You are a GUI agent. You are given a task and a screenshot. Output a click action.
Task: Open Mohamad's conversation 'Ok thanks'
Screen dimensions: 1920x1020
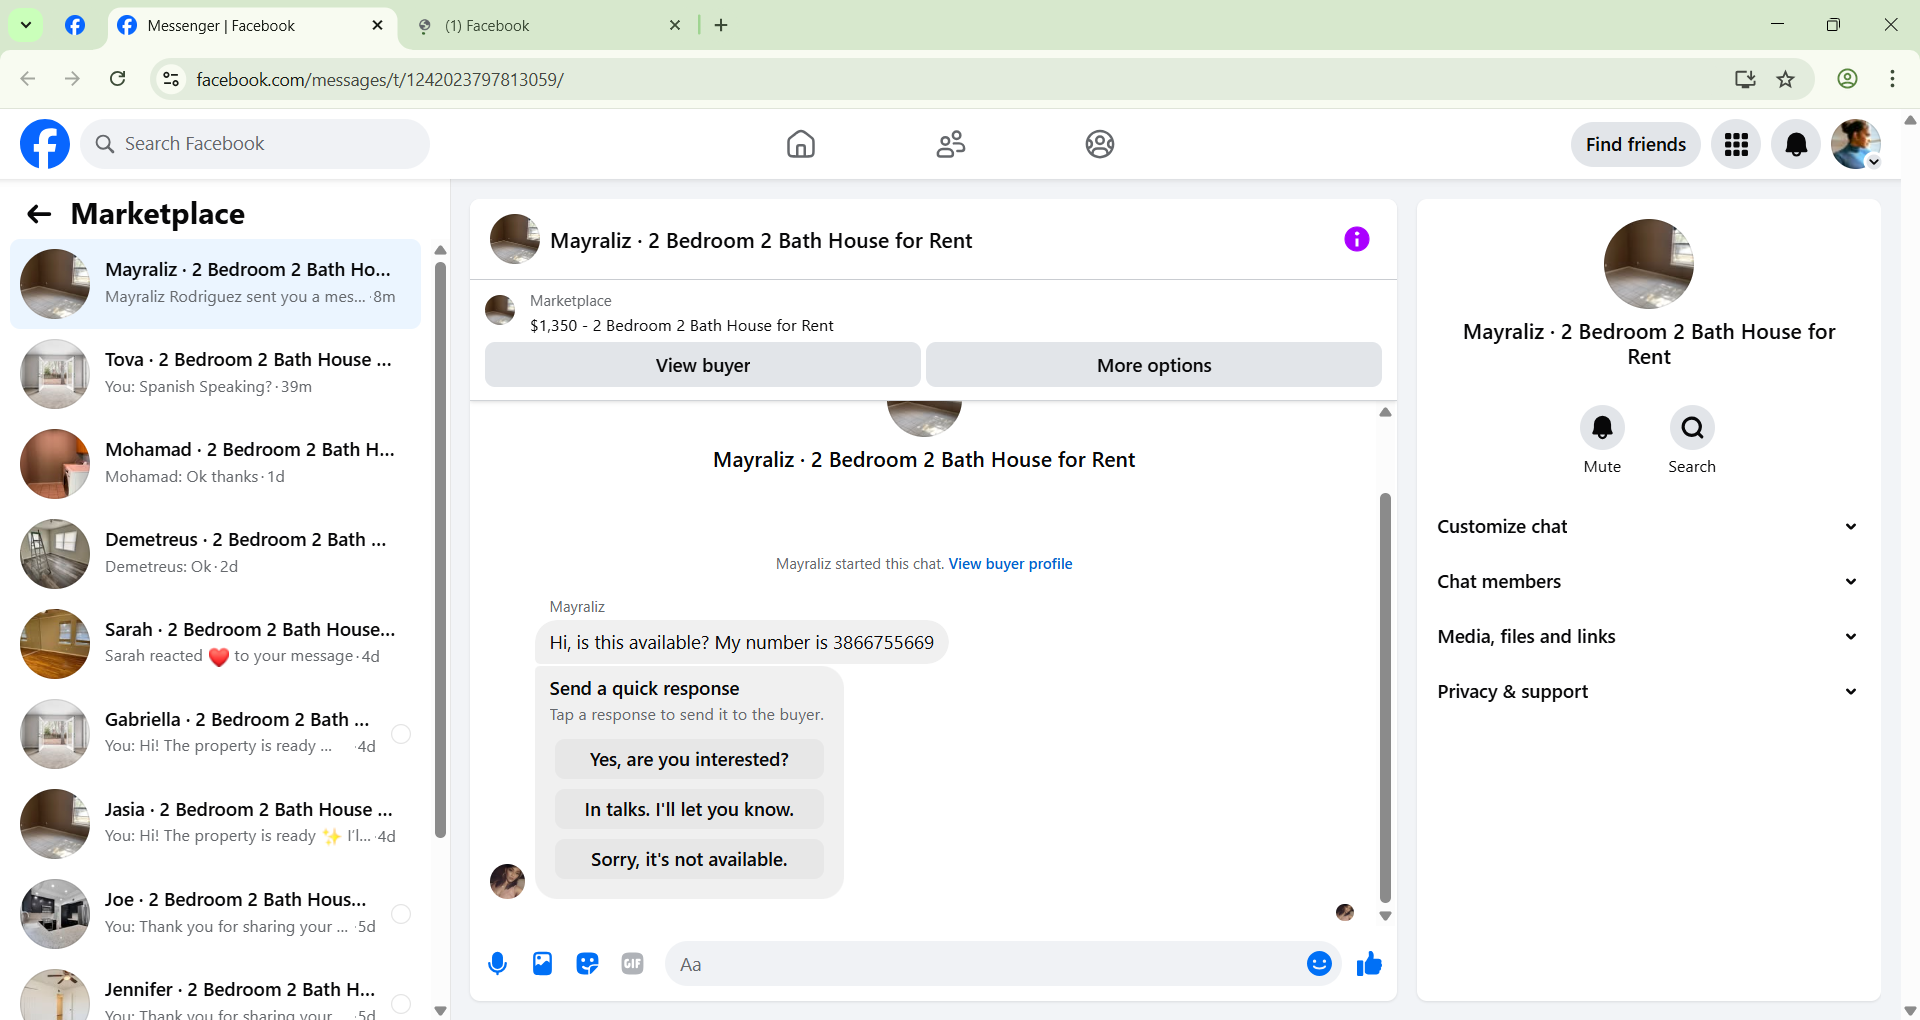(x=215, y=463)
